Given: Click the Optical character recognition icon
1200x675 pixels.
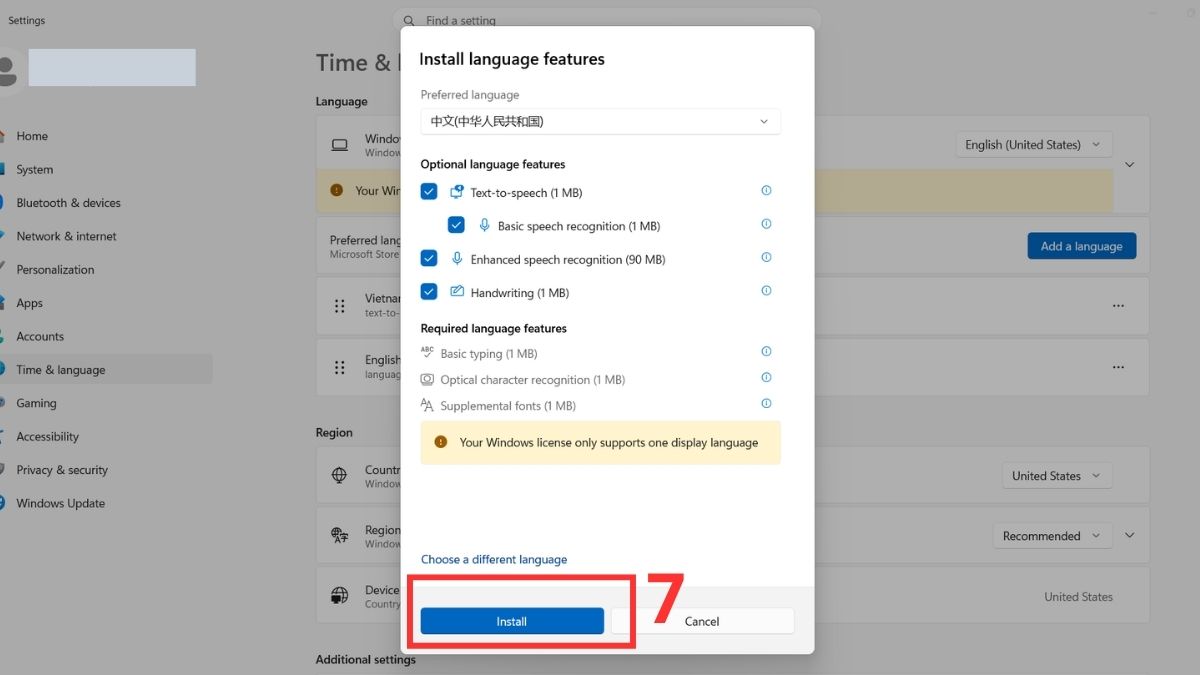Looking at the screenshot, I should [427, 379].
